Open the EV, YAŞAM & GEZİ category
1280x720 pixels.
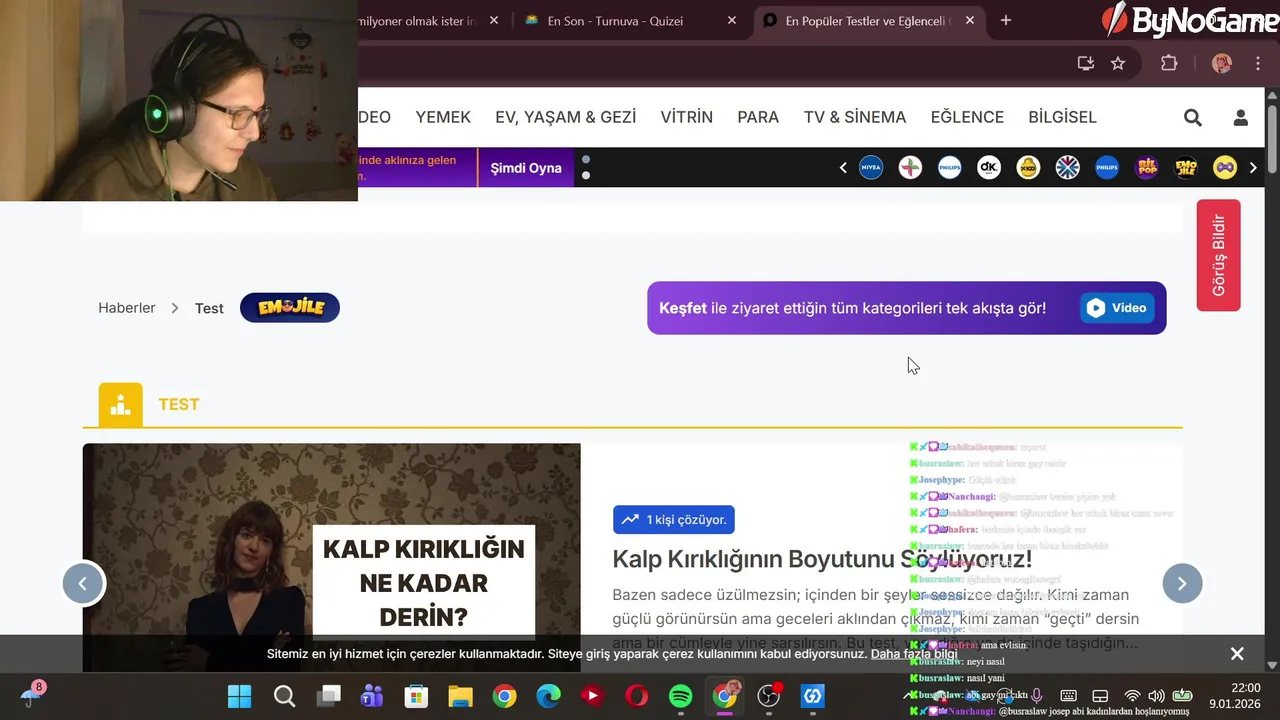tap(565, 117)
